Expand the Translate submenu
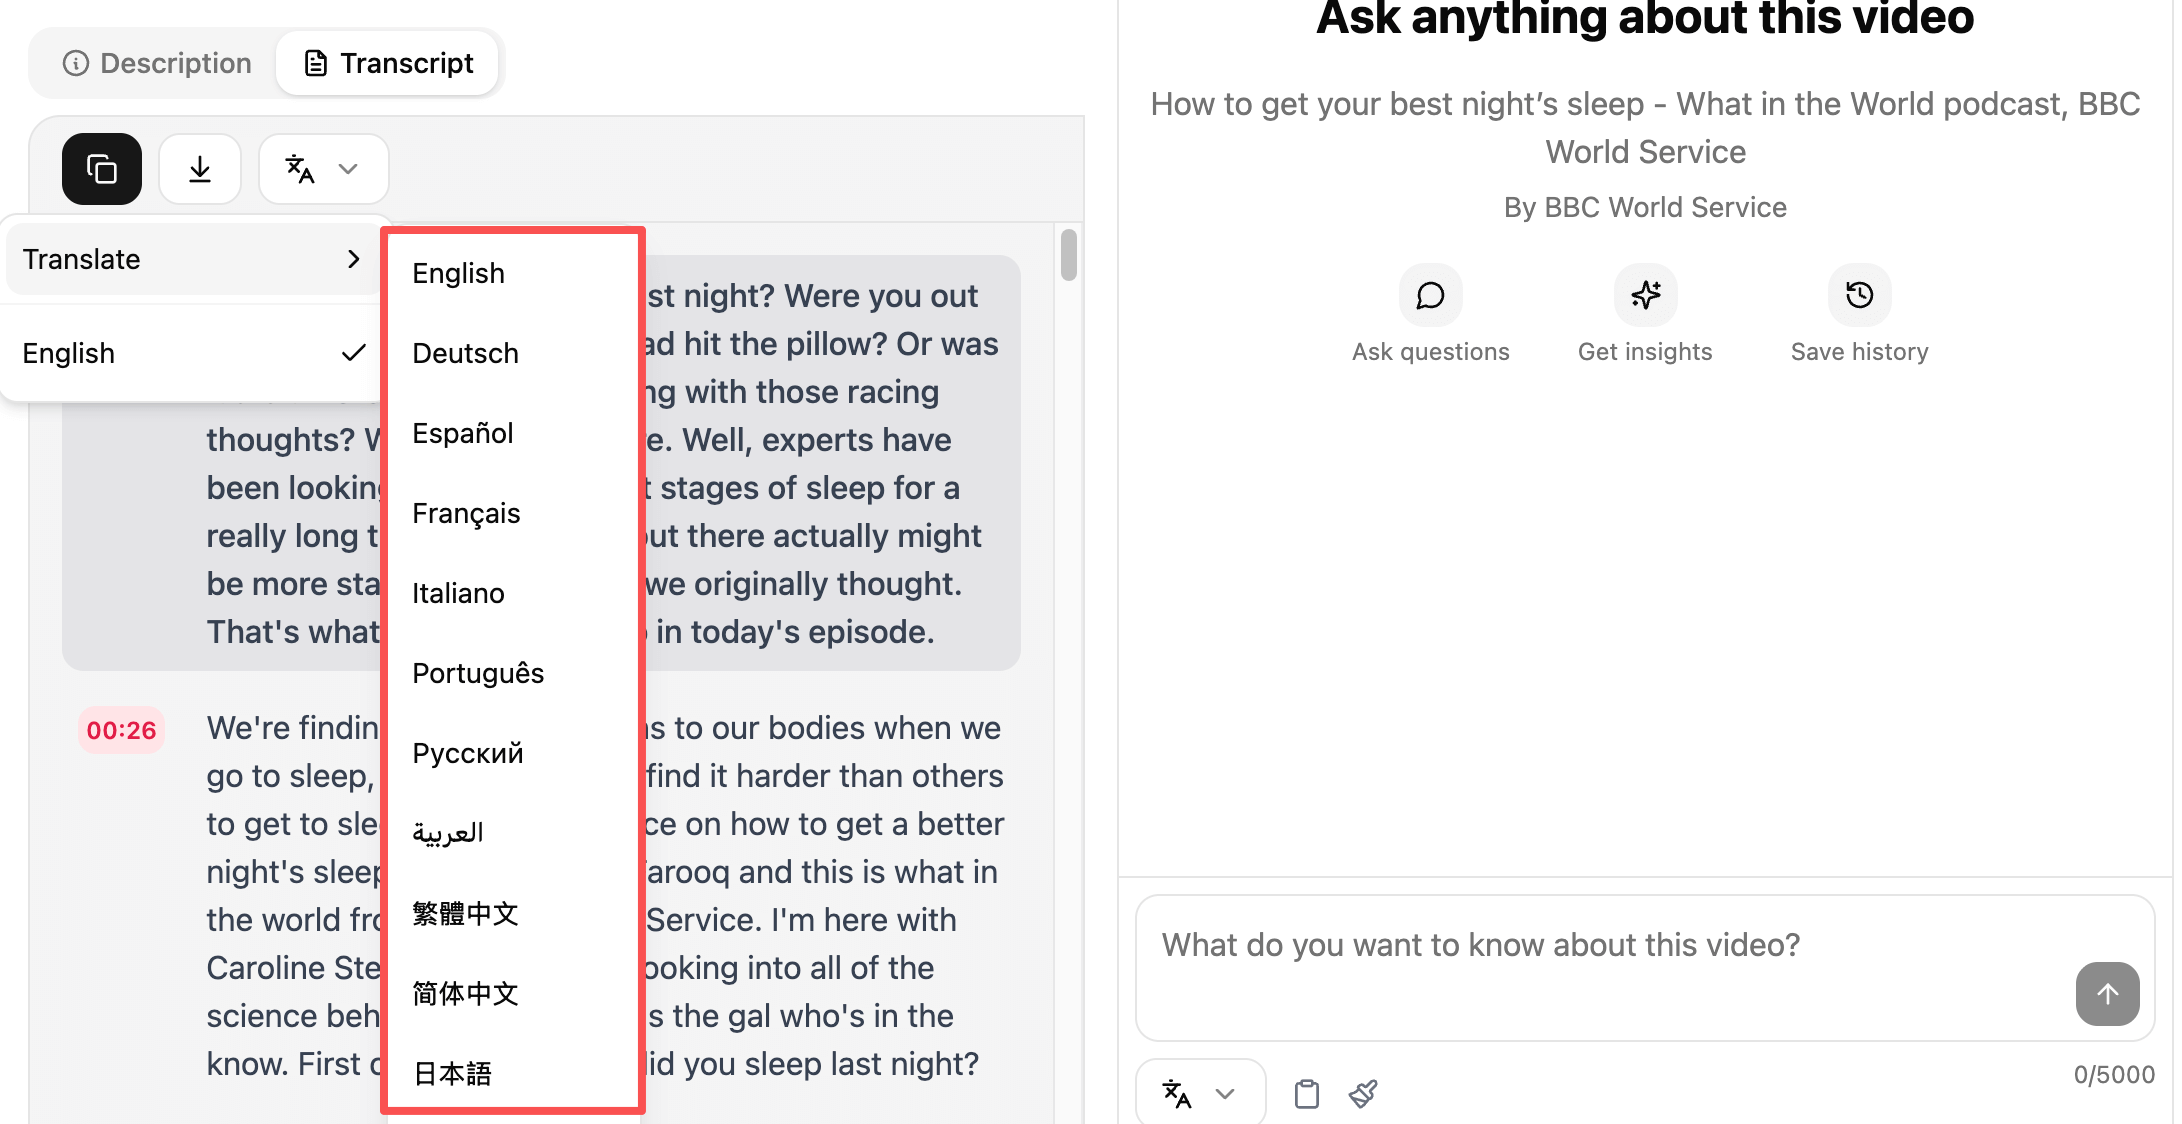This screenshot has width=2182, height=1124. (190, 258)
